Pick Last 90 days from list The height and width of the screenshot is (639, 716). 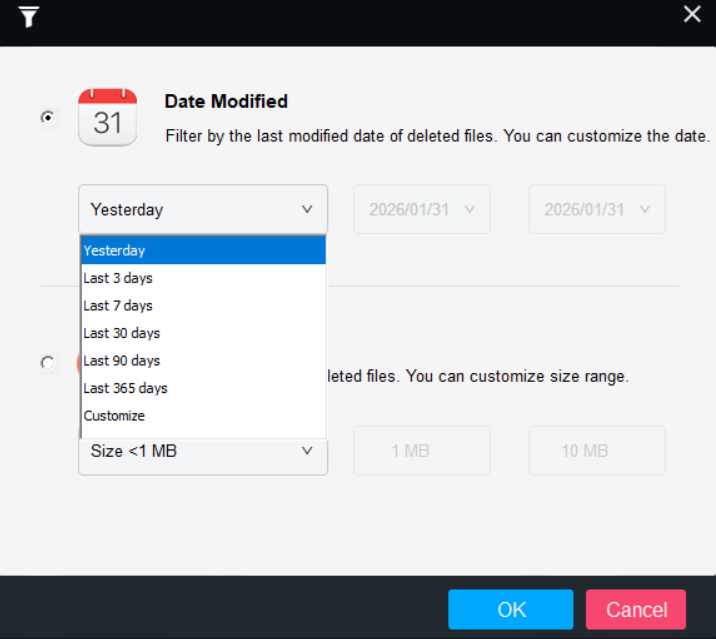tap(203, 360)
